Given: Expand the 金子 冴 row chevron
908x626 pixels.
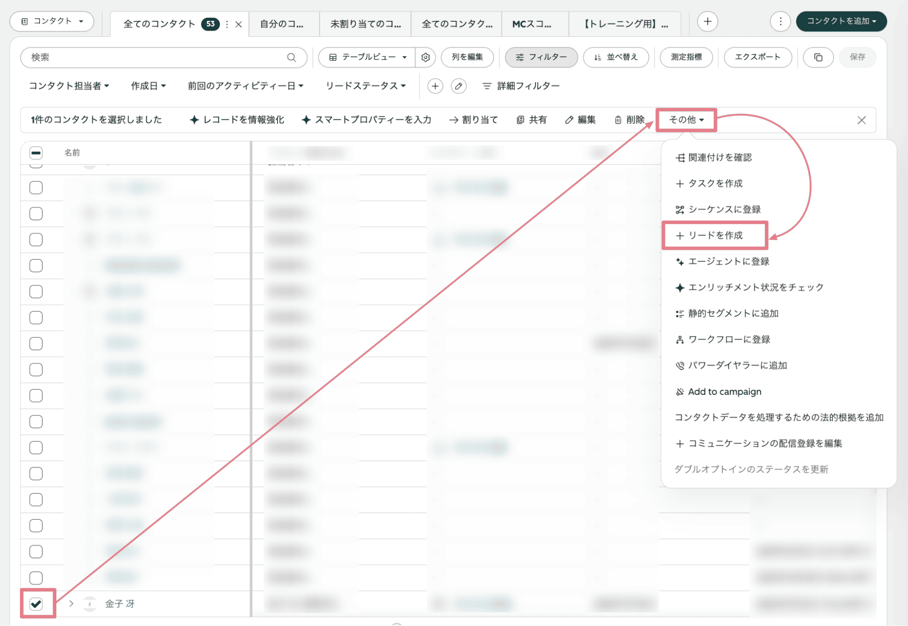Looking at the screenshot, I should click(71, 603).
